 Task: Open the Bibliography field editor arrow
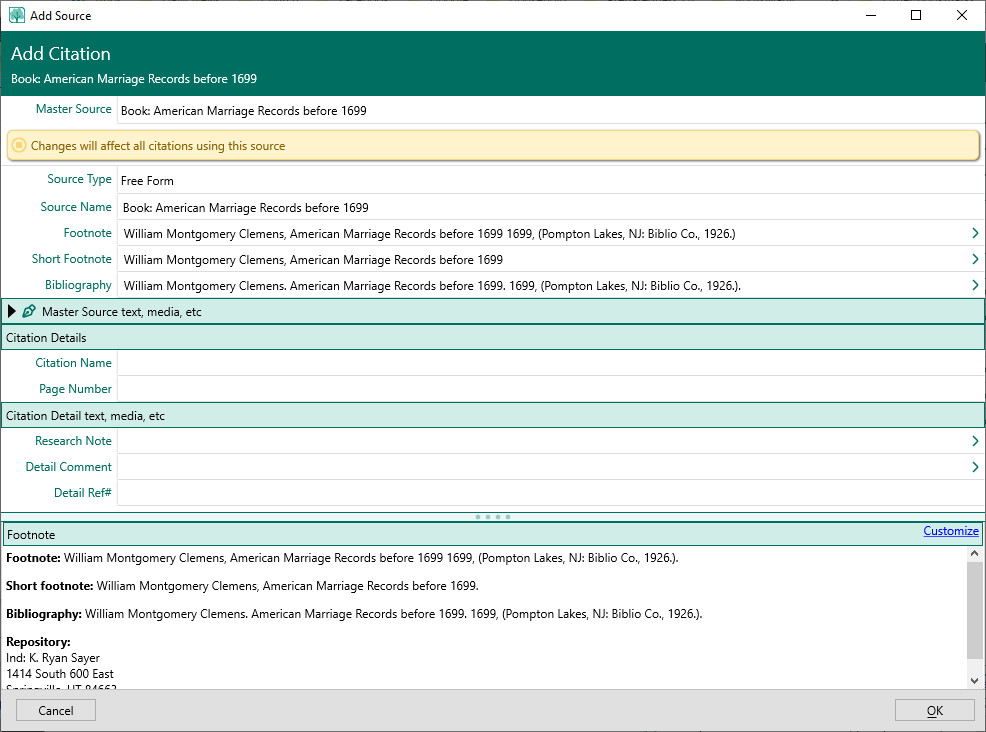click(975, 285)
